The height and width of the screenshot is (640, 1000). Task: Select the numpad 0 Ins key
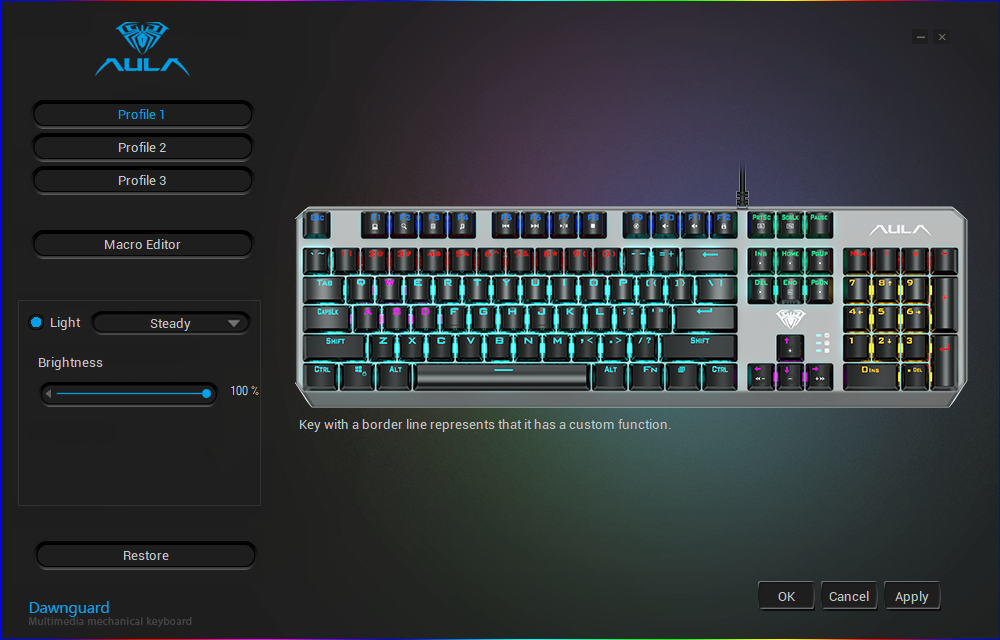click(871, 376)
